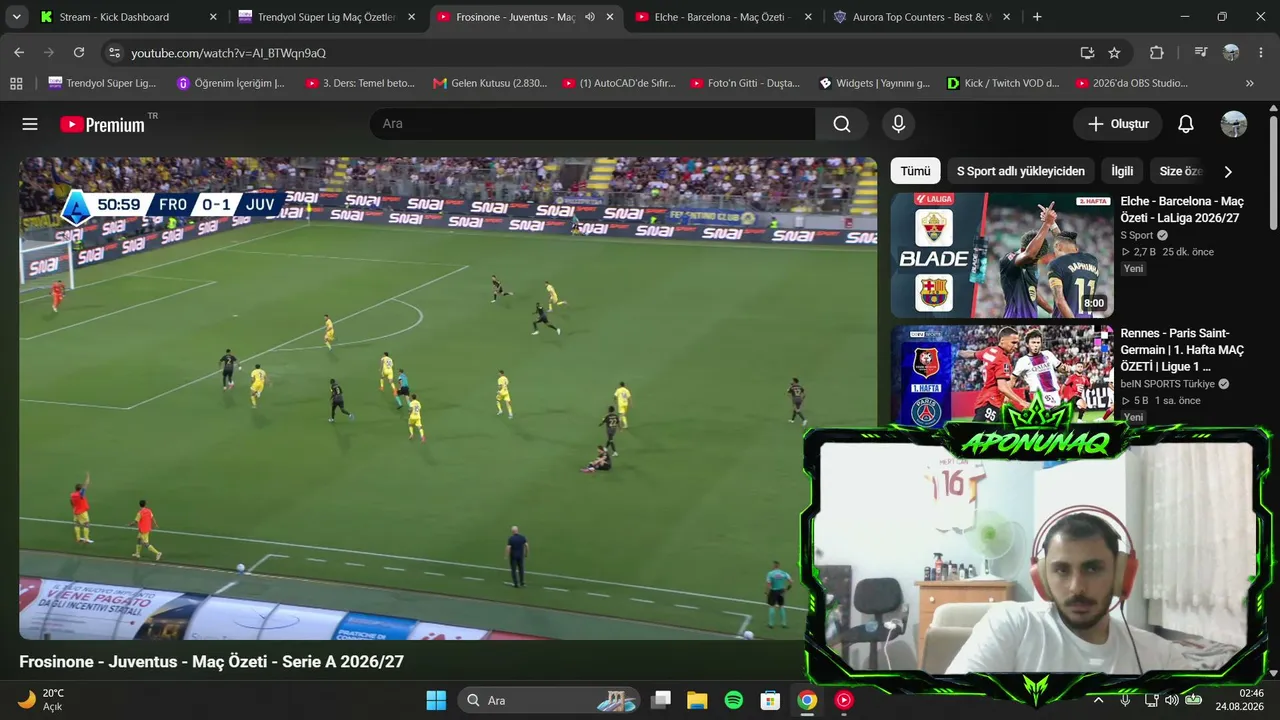Click the browser address bar URL
Image resolution: width=1280 pixels, height=720 pixels.
click(x=229, y=53)
